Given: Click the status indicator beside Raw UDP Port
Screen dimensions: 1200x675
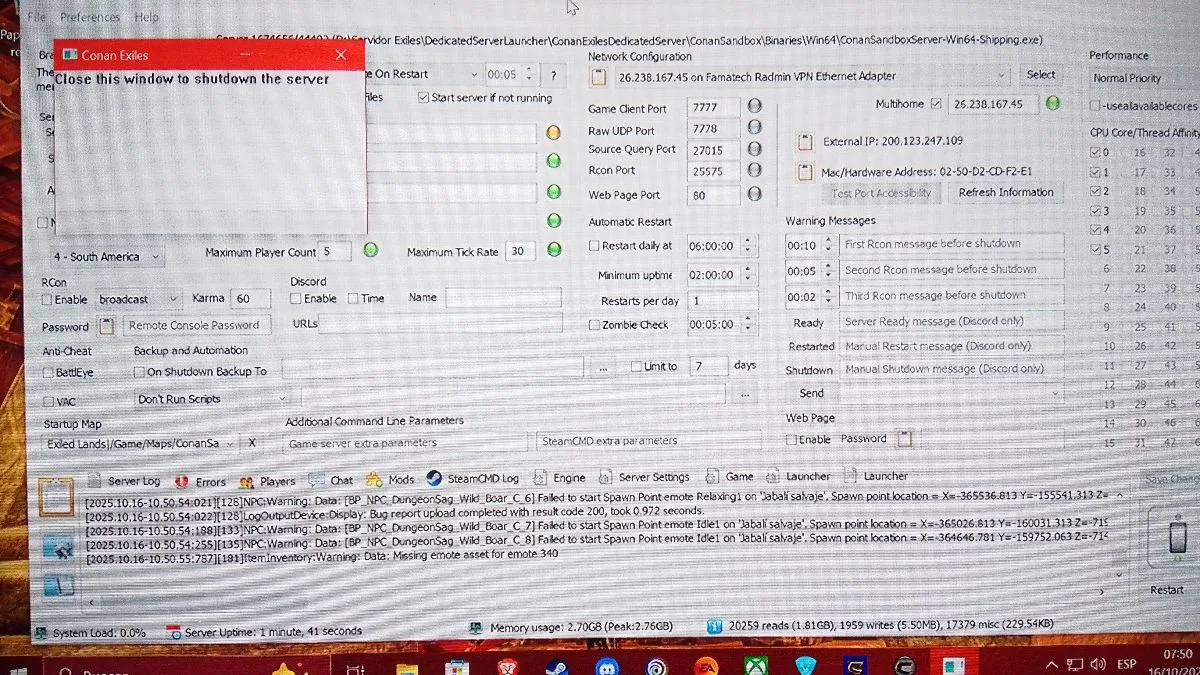Looking at the screenshot, I should coord(754,128).
